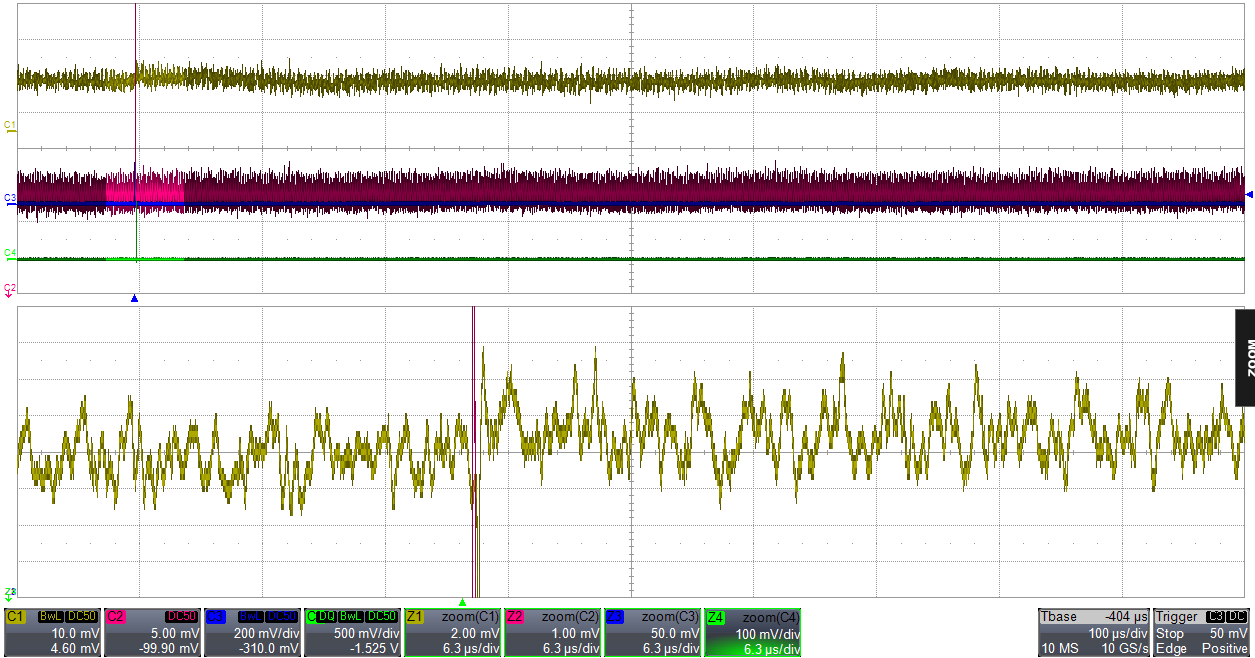Click the blue trigger level arrow at right edge
Screen dimensions: 1255x658
click(1248, 195)
